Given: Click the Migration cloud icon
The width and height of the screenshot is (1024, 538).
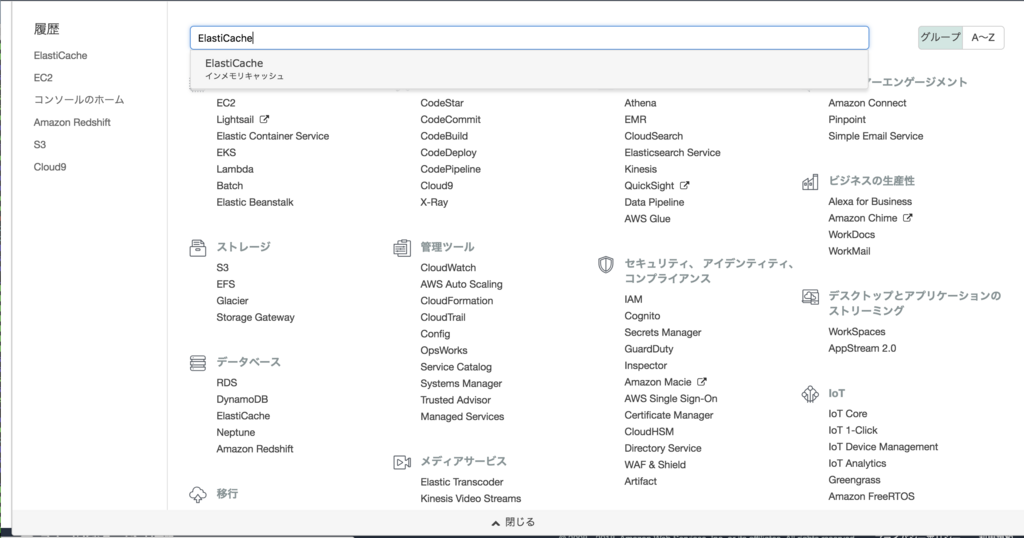Looking at the screenshot, I should pos(197,495).
